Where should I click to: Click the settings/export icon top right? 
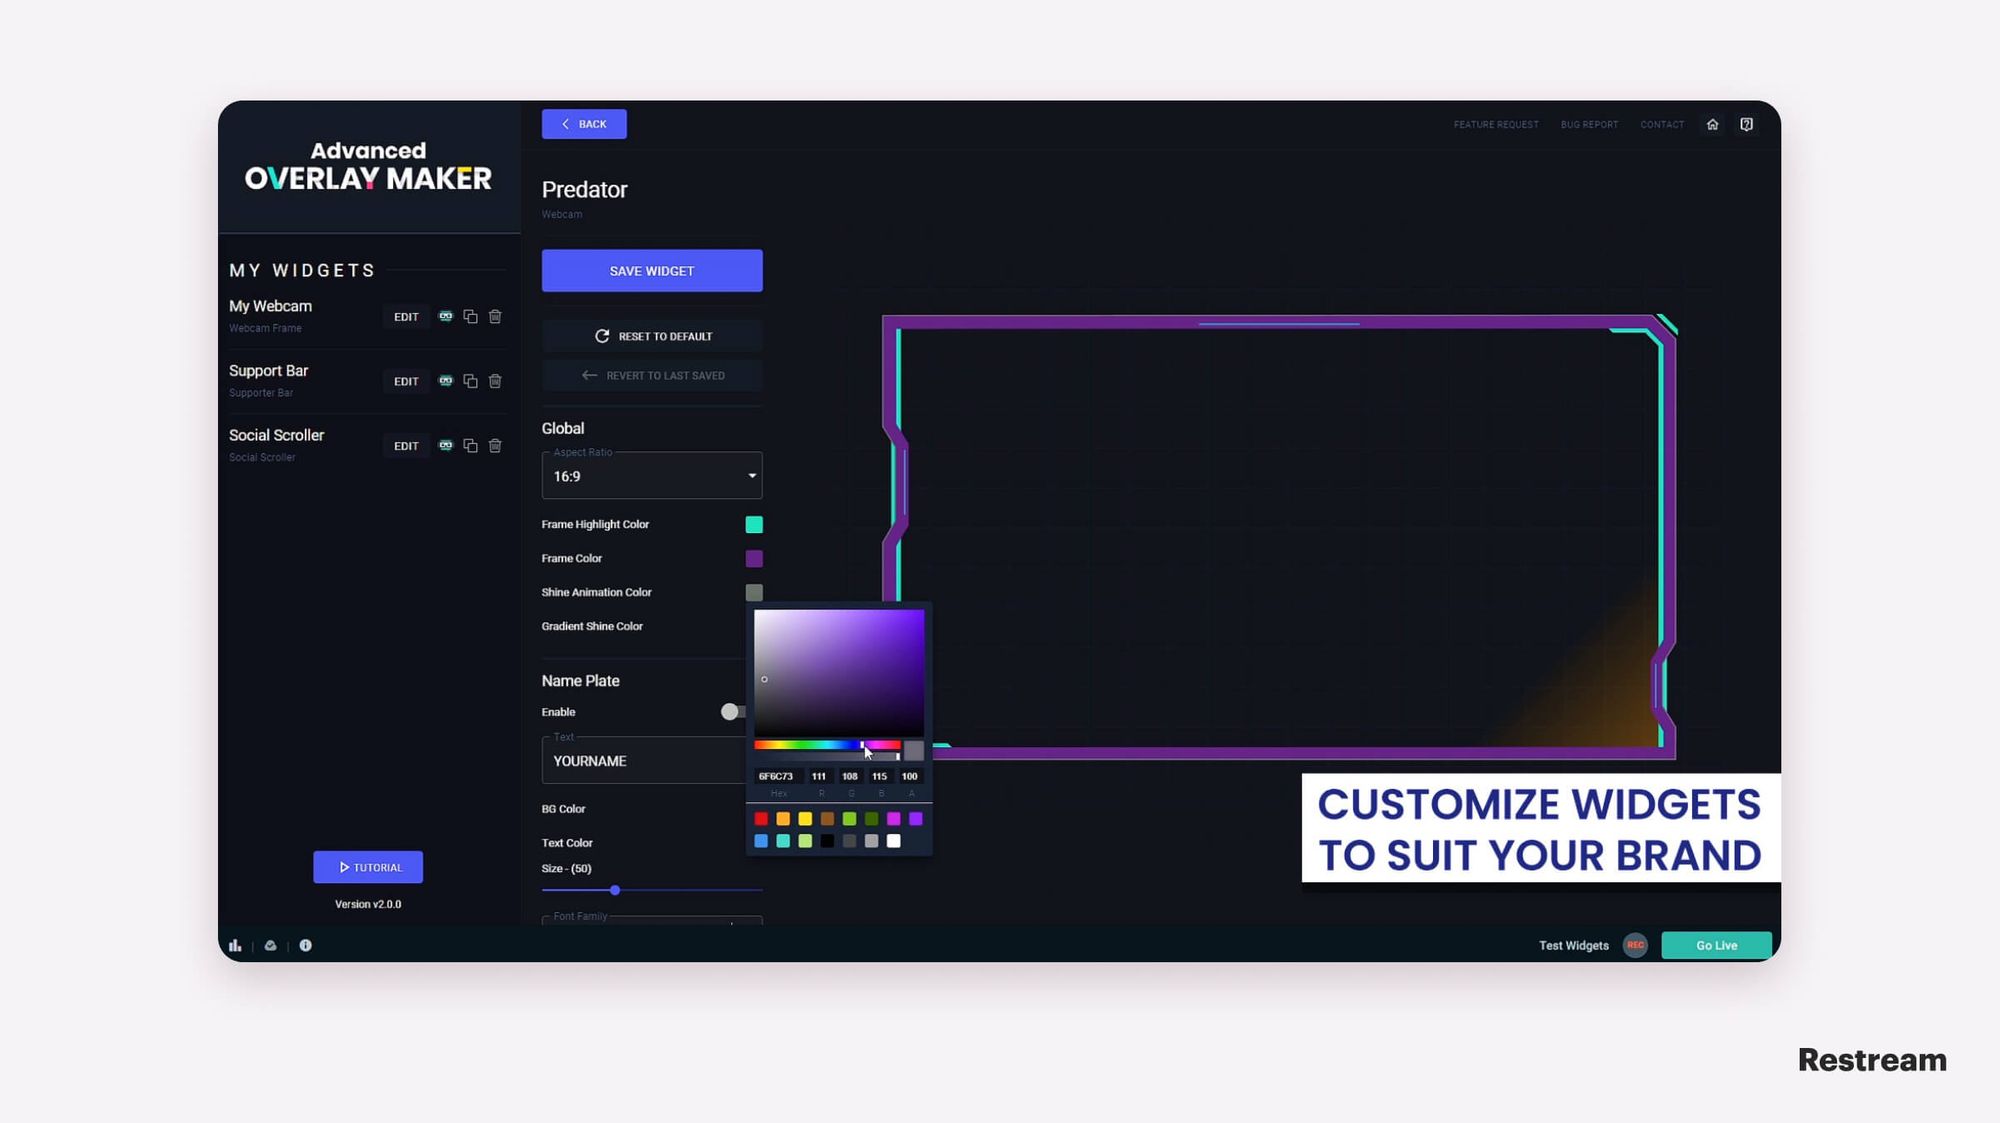pos(1746,124)
